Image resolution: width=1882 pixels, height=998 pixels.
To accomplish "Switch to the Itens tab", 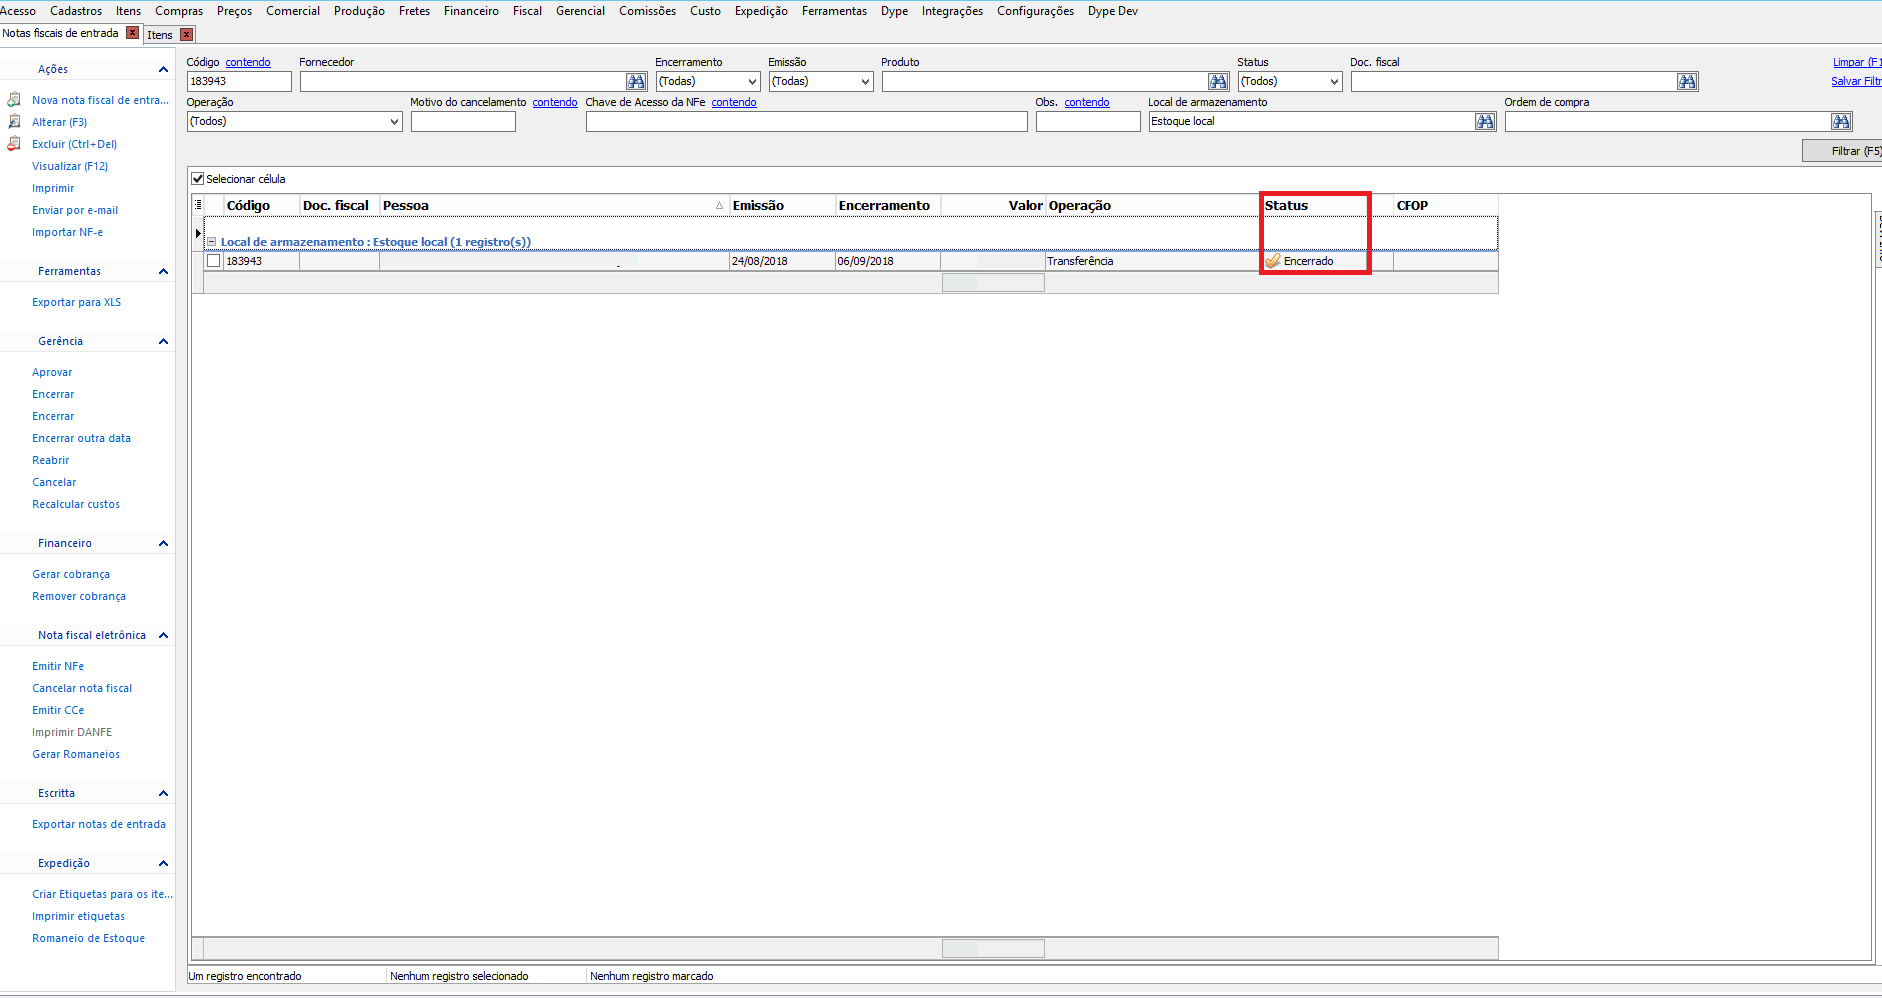I will click(160, 35).
